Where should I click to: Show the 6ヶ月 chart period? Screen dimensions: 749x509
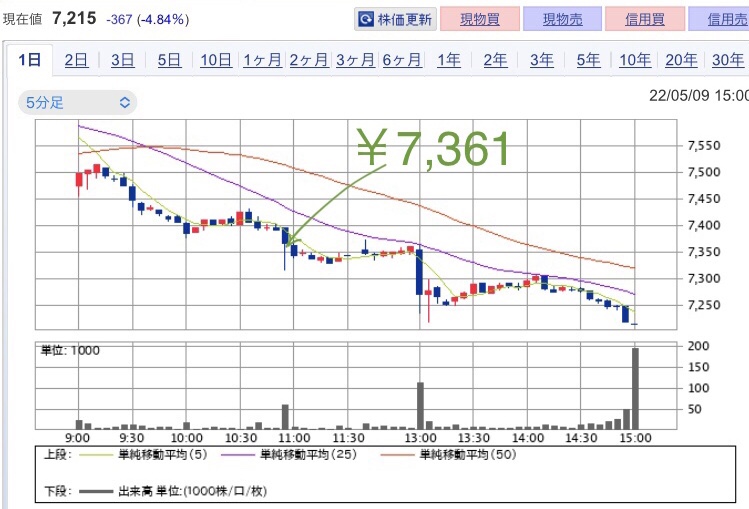pos(402,60)
